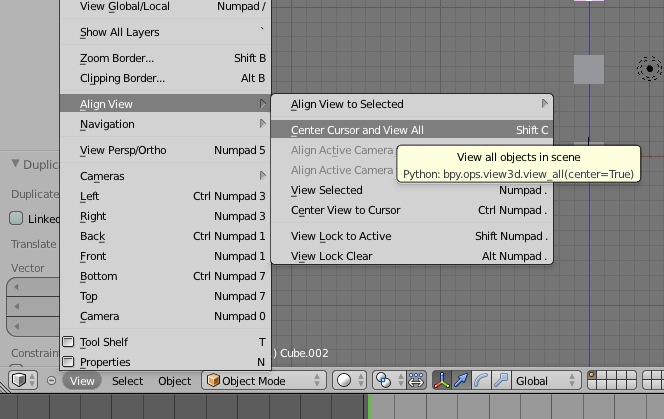Collapse the Duplicate panel triangle

(x=16, y=163)
